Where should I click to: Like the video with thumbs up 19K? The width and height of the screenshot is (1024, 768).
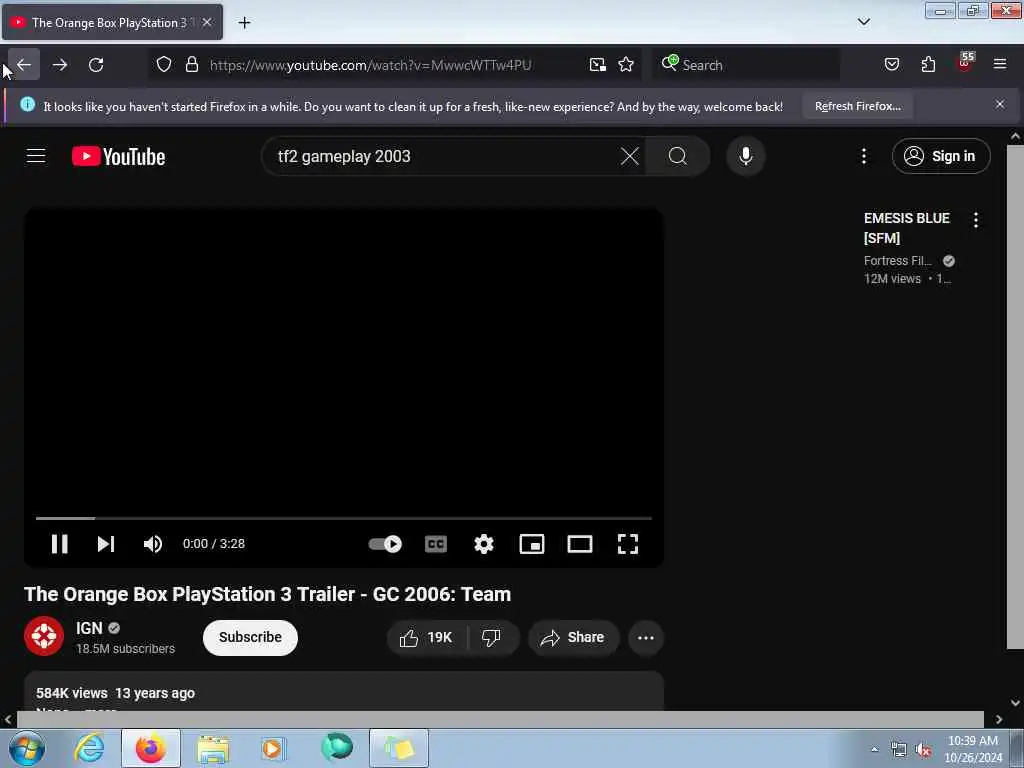[x=428, y=637]
